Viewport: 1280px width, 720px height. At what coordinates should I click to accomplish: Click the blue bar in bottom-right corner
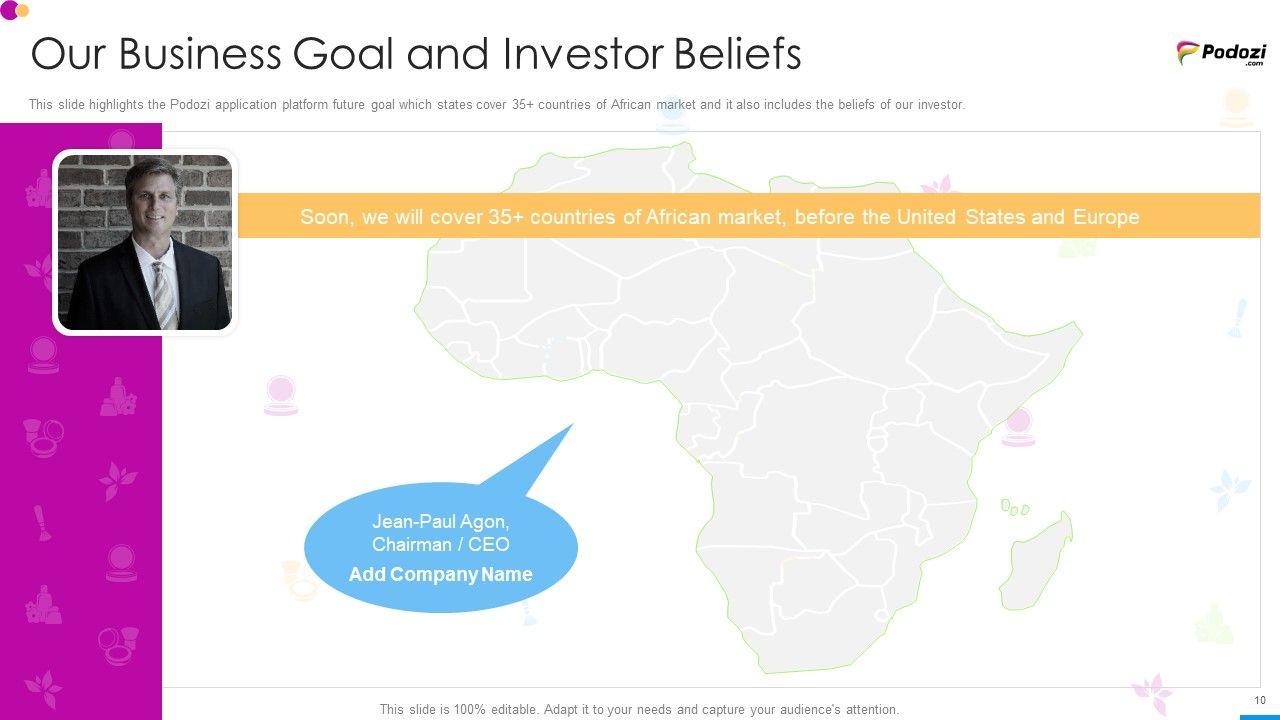pyautogui.click(x=1259, y=716)
